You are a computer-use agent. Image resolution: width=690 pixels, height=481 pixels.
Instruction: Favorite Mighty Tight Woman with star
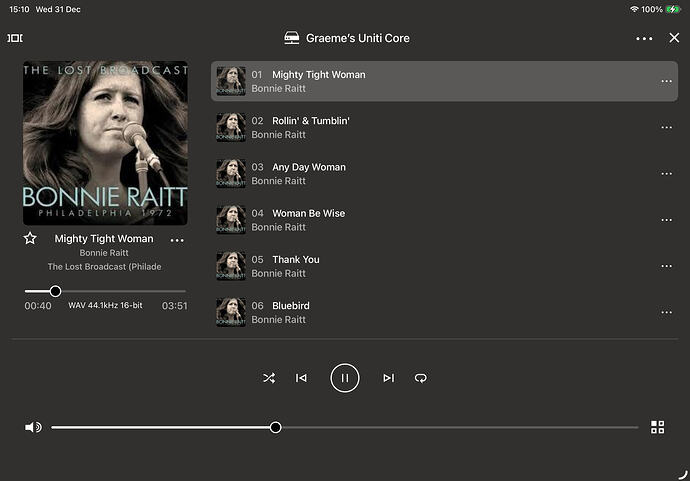click(x=30, y=239)
